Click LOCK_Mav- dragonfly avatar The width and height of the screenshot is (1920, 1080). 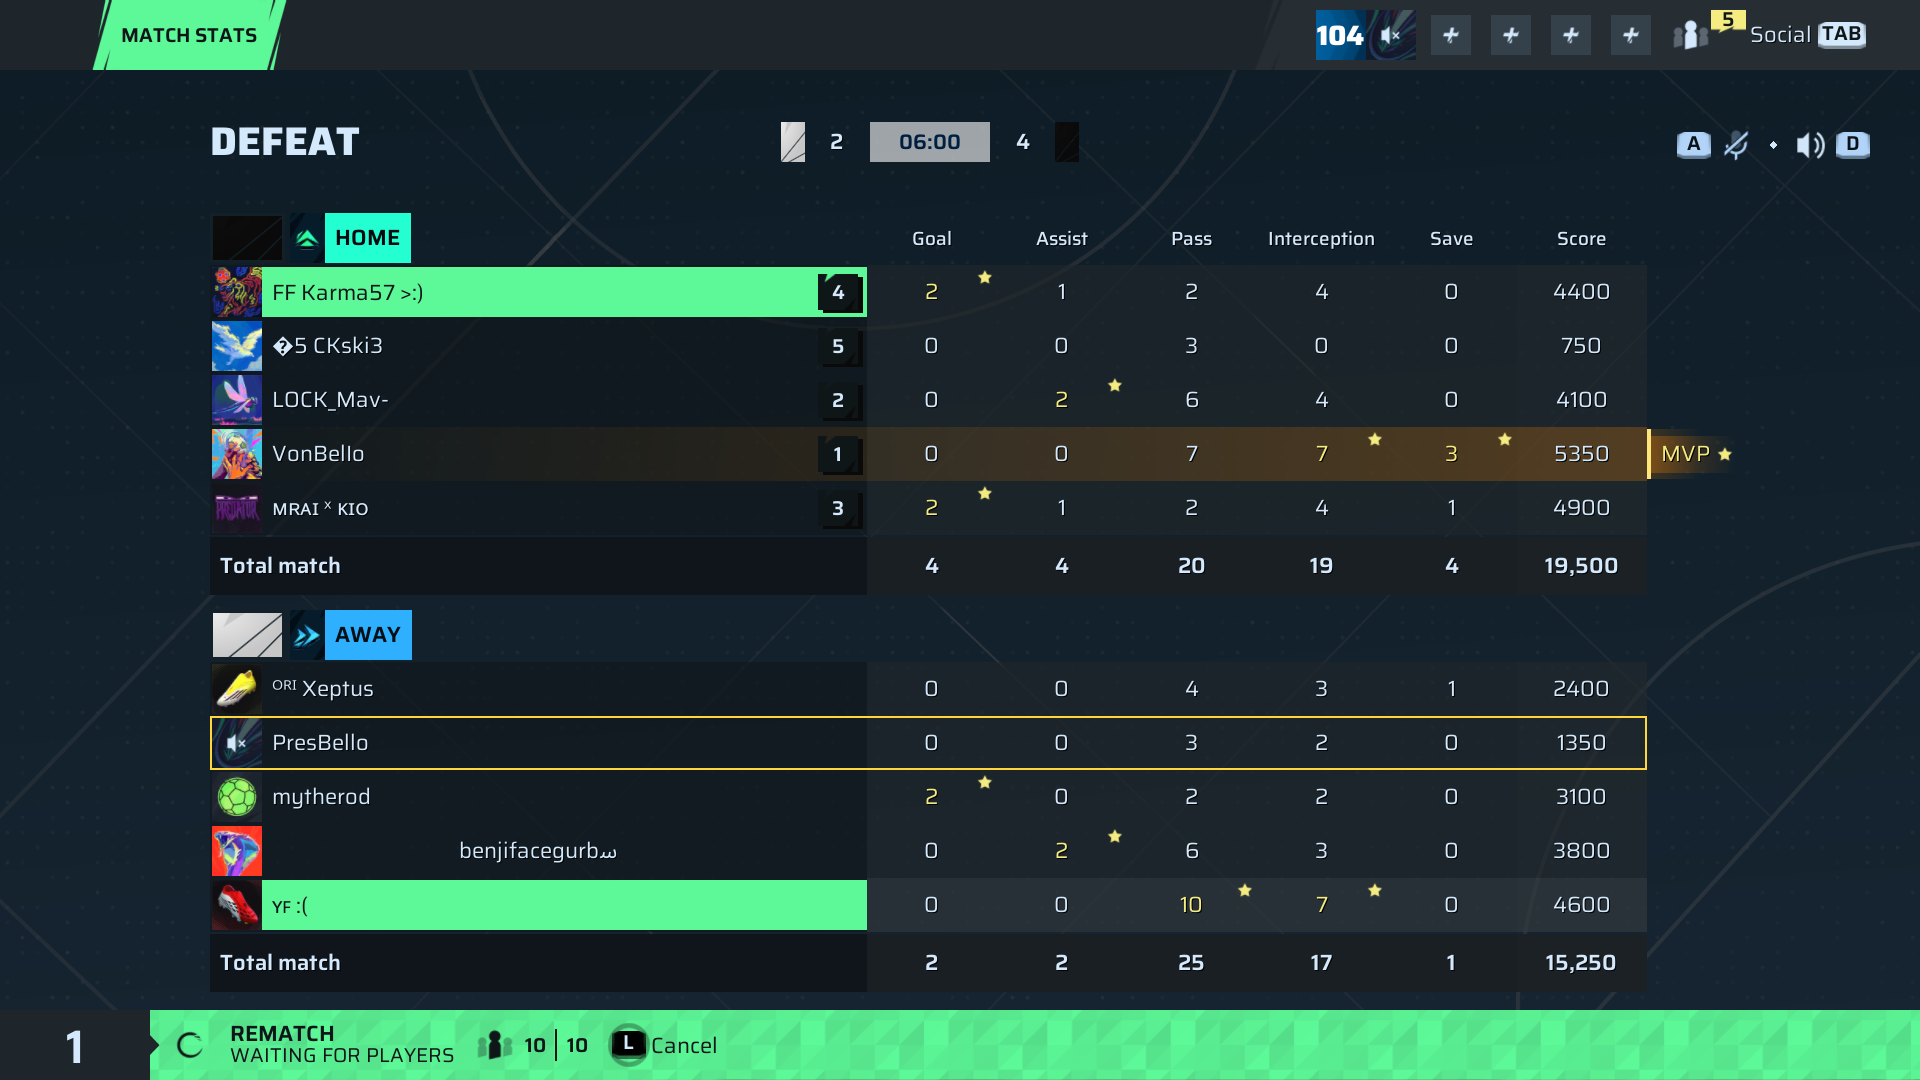[x=237, y=400]
